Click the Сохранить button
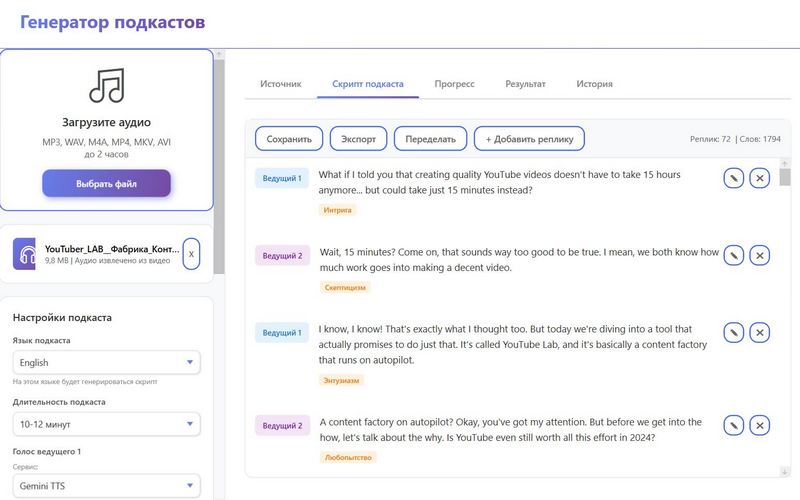The width and height of the screenshot is (800, 500). [289, 139]
